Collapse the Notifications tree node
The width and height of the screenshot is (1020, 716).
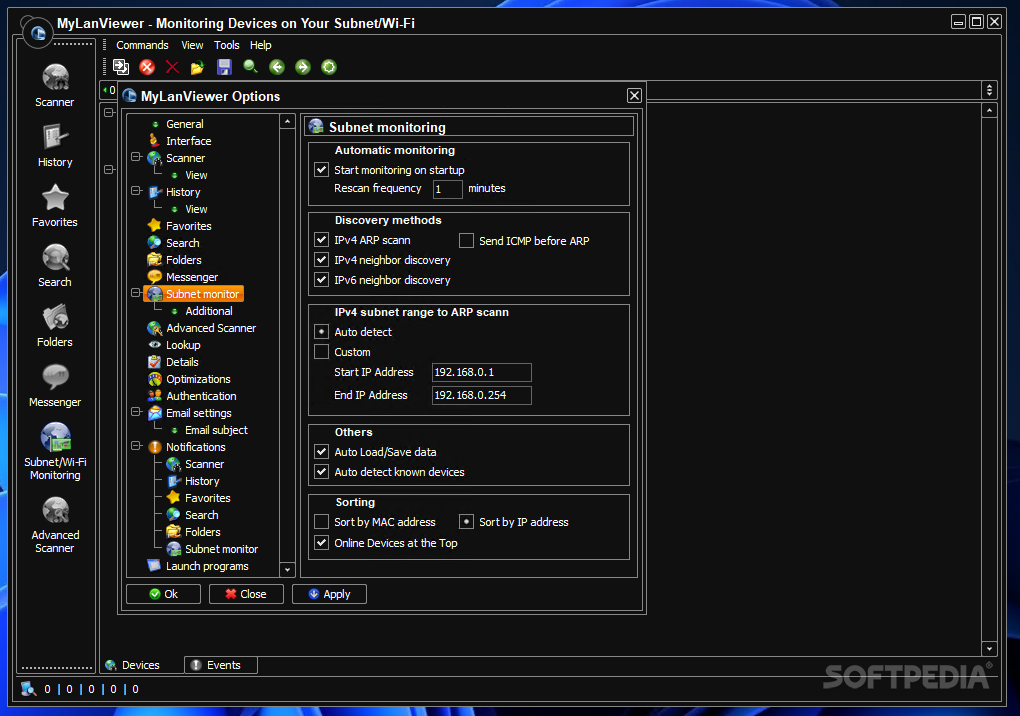(x=136, y=445)
